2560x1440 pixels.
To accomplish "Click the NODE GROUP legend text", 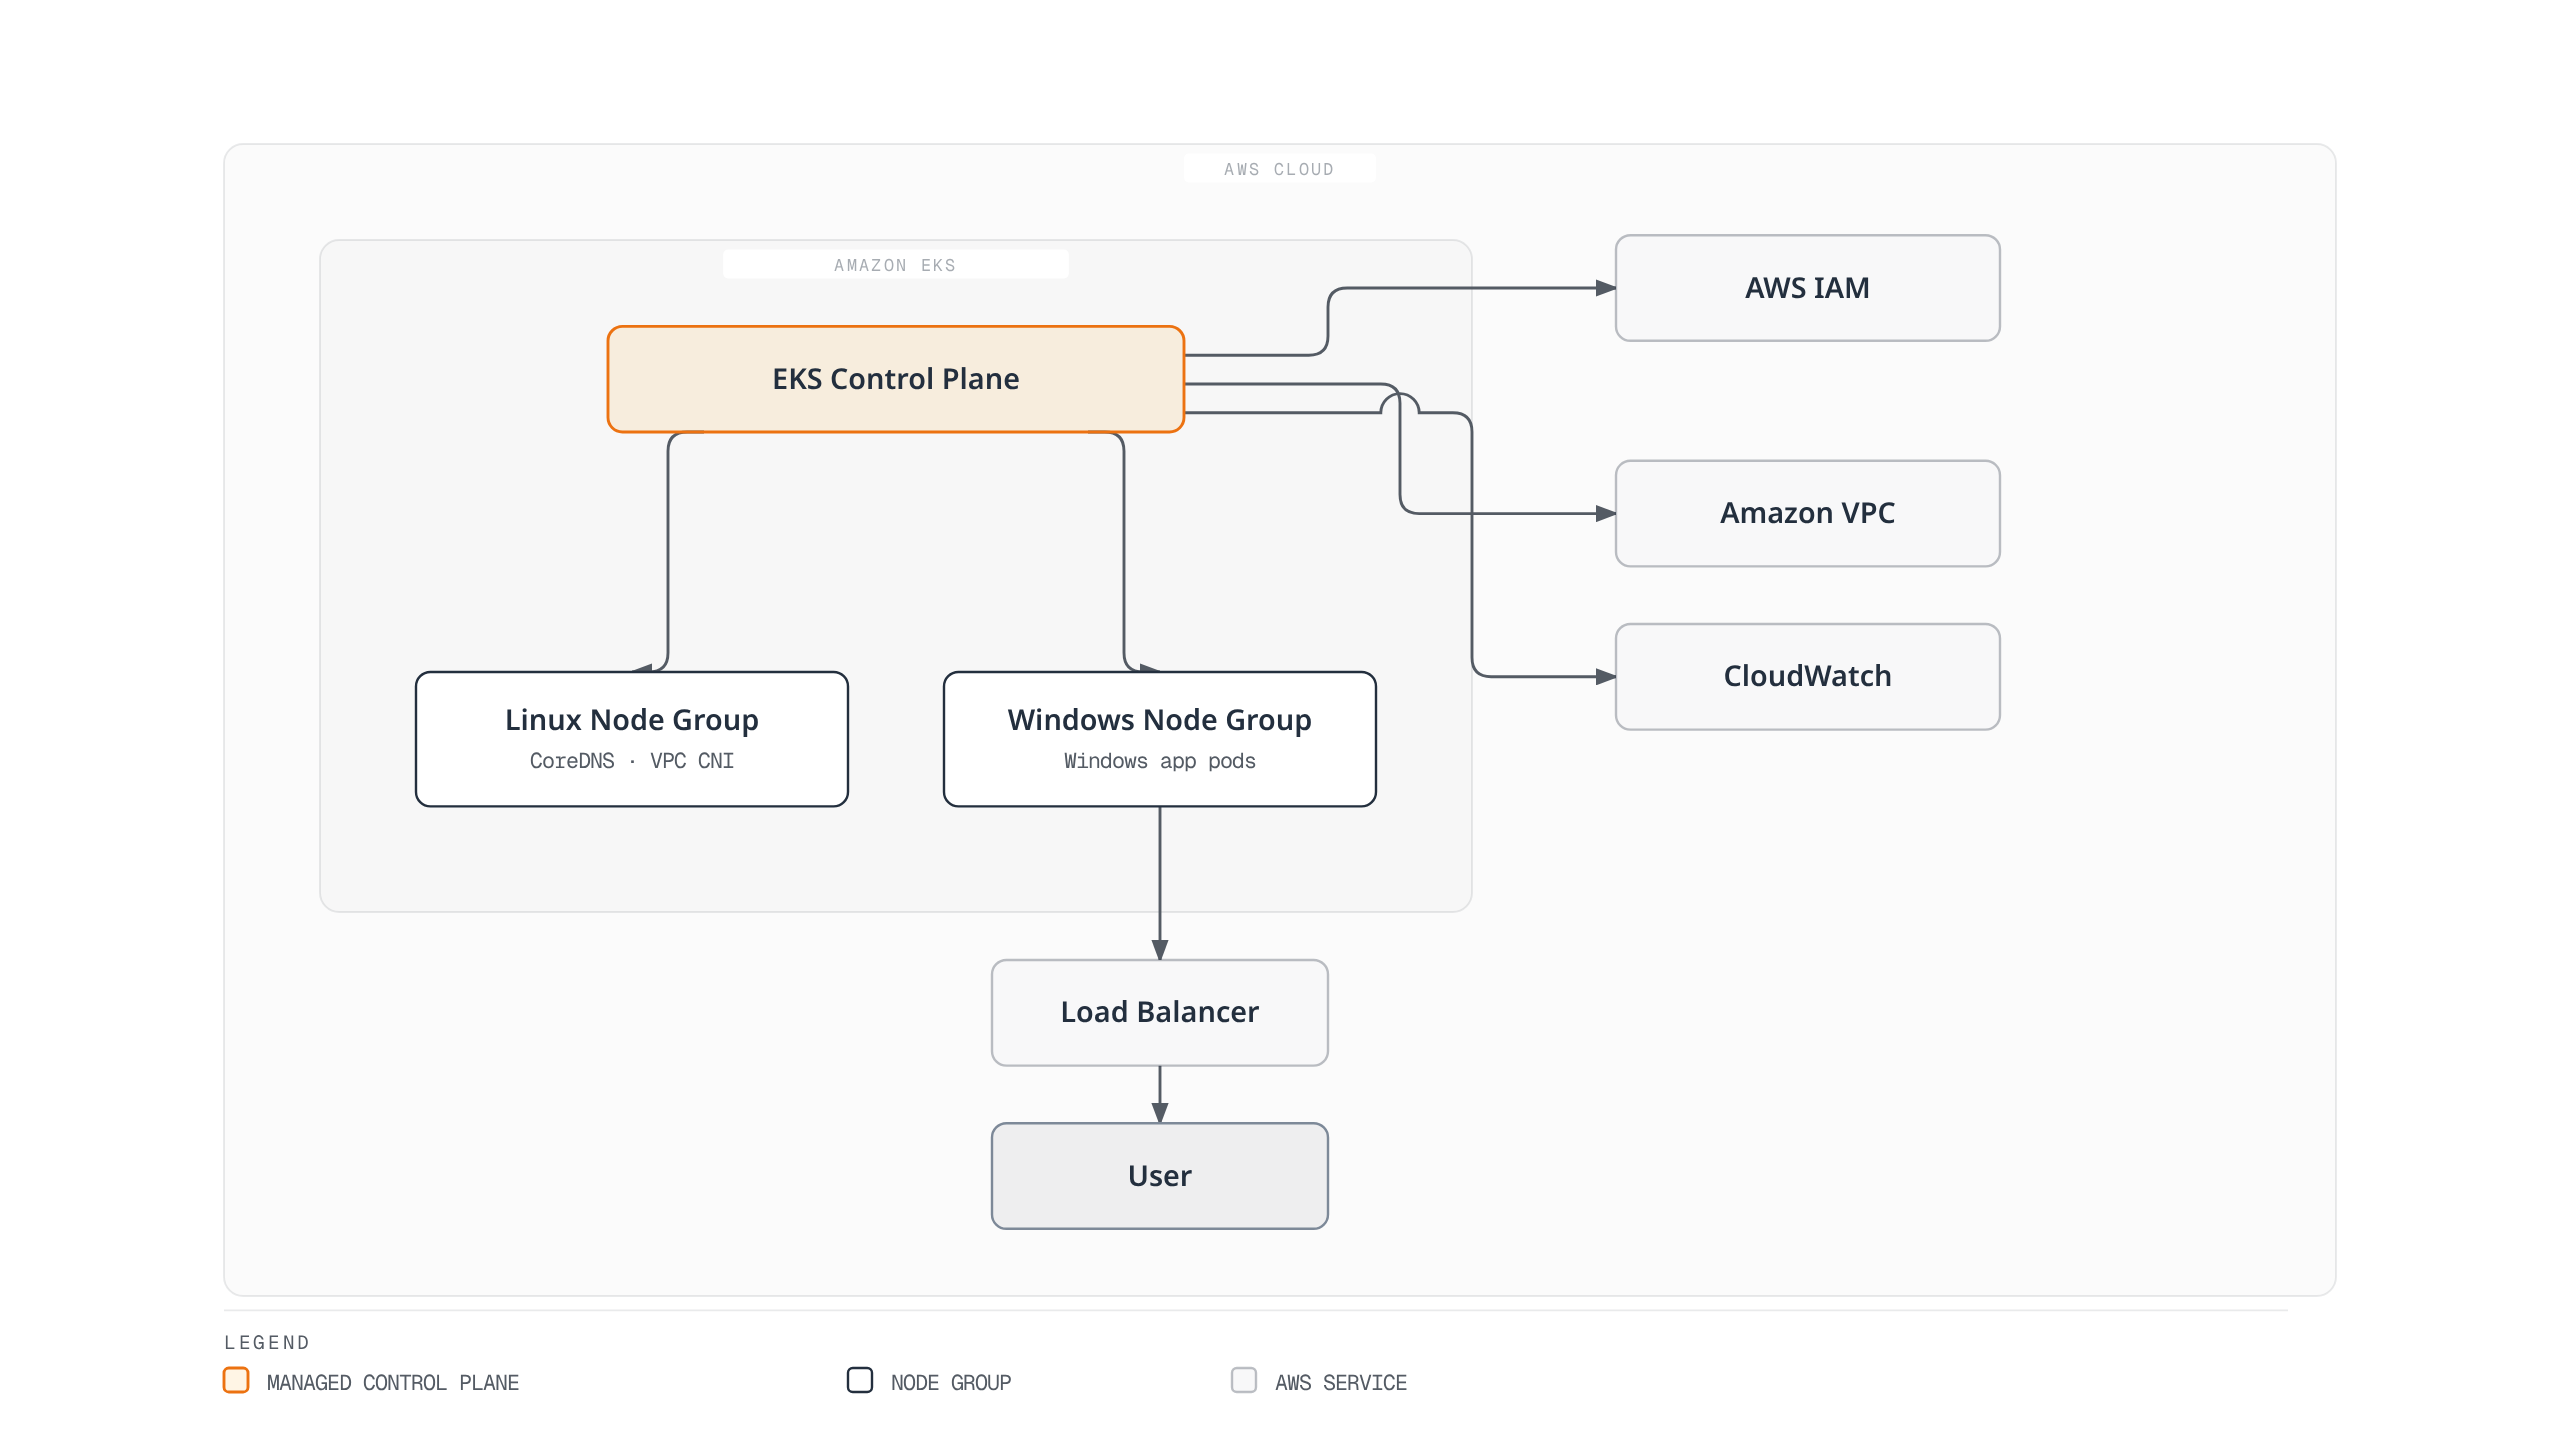I will (951, 1382).
